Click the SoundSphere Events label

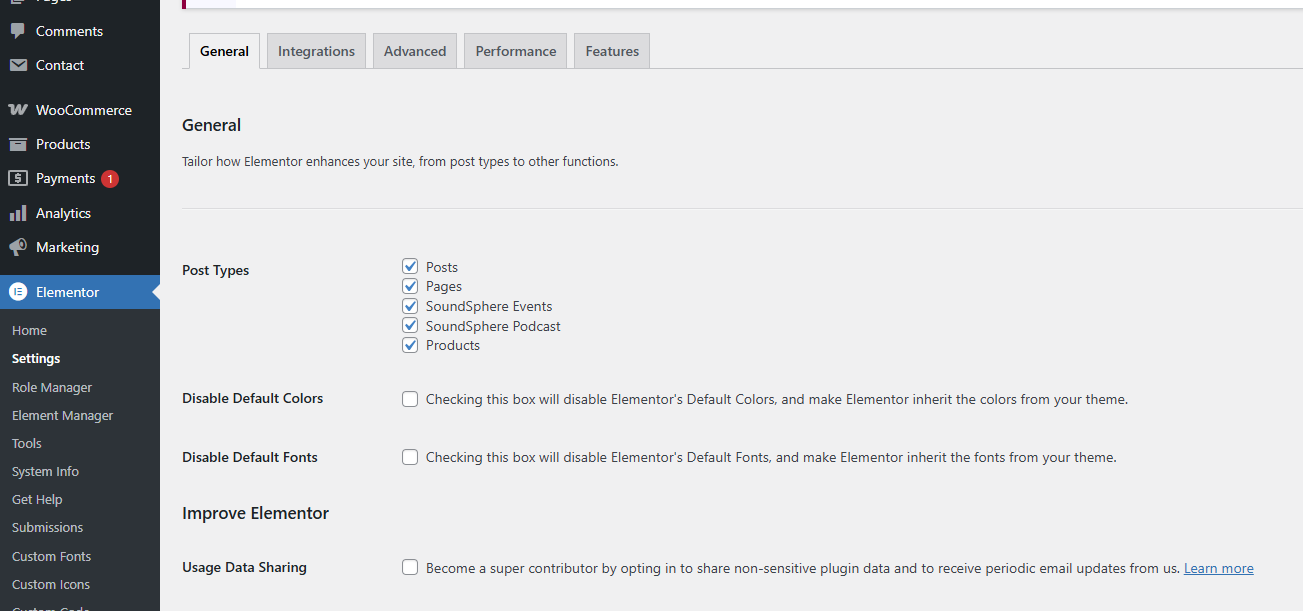coord(489,306)
